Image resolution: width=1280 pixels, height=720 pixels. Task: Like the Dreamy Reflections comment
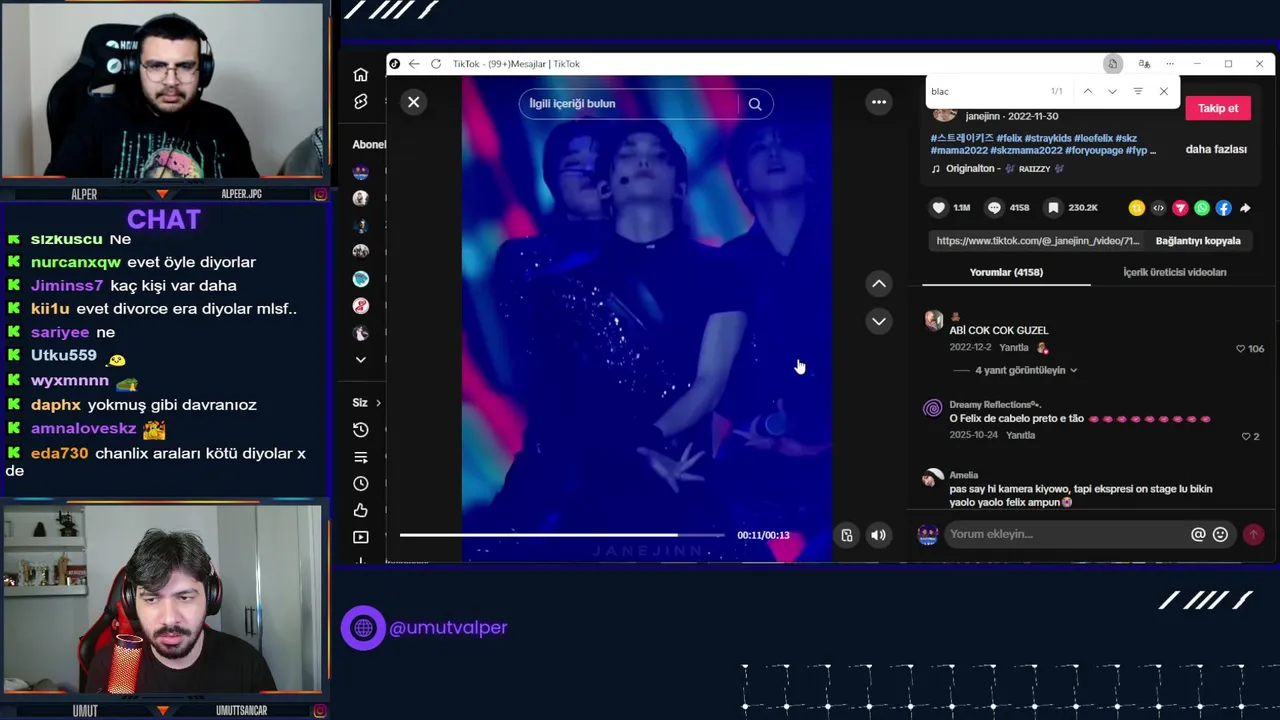point(1246,437)
